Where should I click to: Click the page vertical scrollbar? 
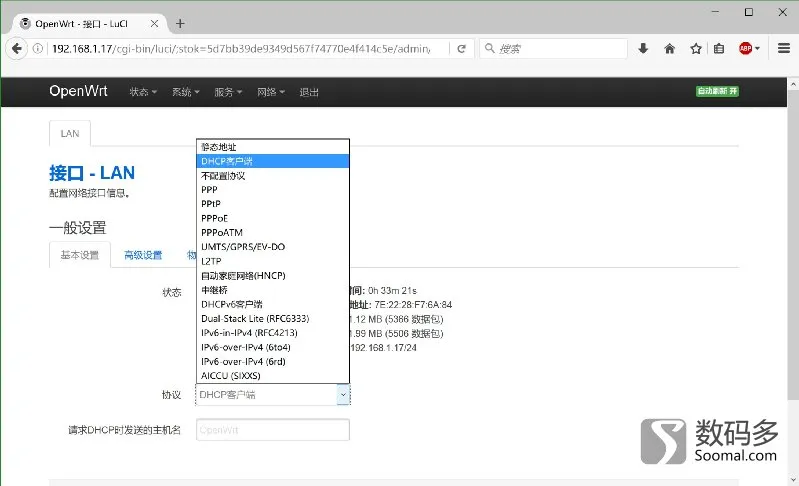coord(793,245)
